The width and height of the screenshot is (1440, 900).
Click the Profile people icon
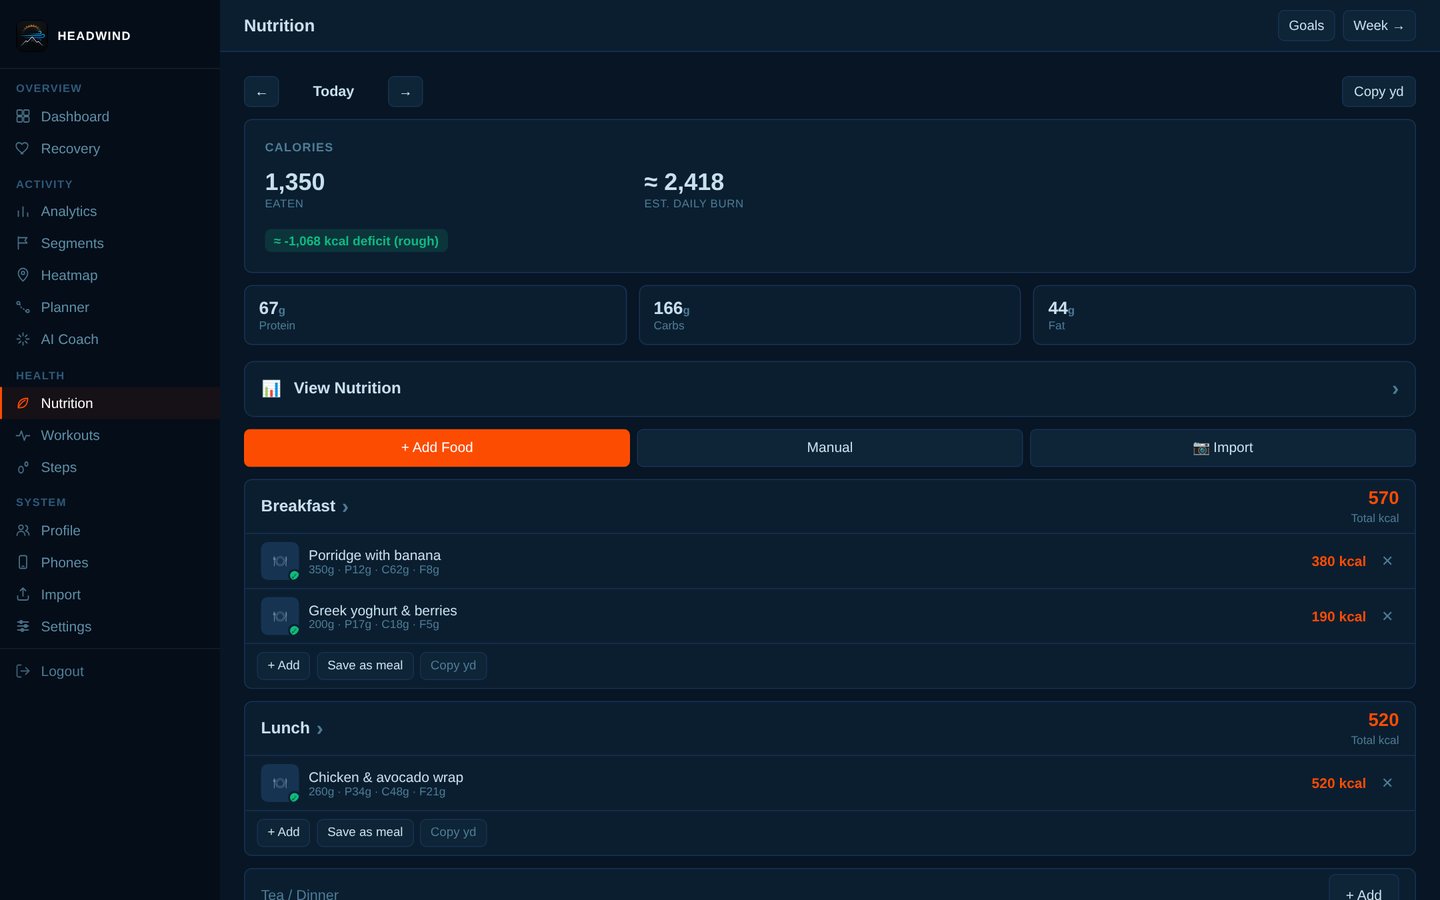pos(23,531)
